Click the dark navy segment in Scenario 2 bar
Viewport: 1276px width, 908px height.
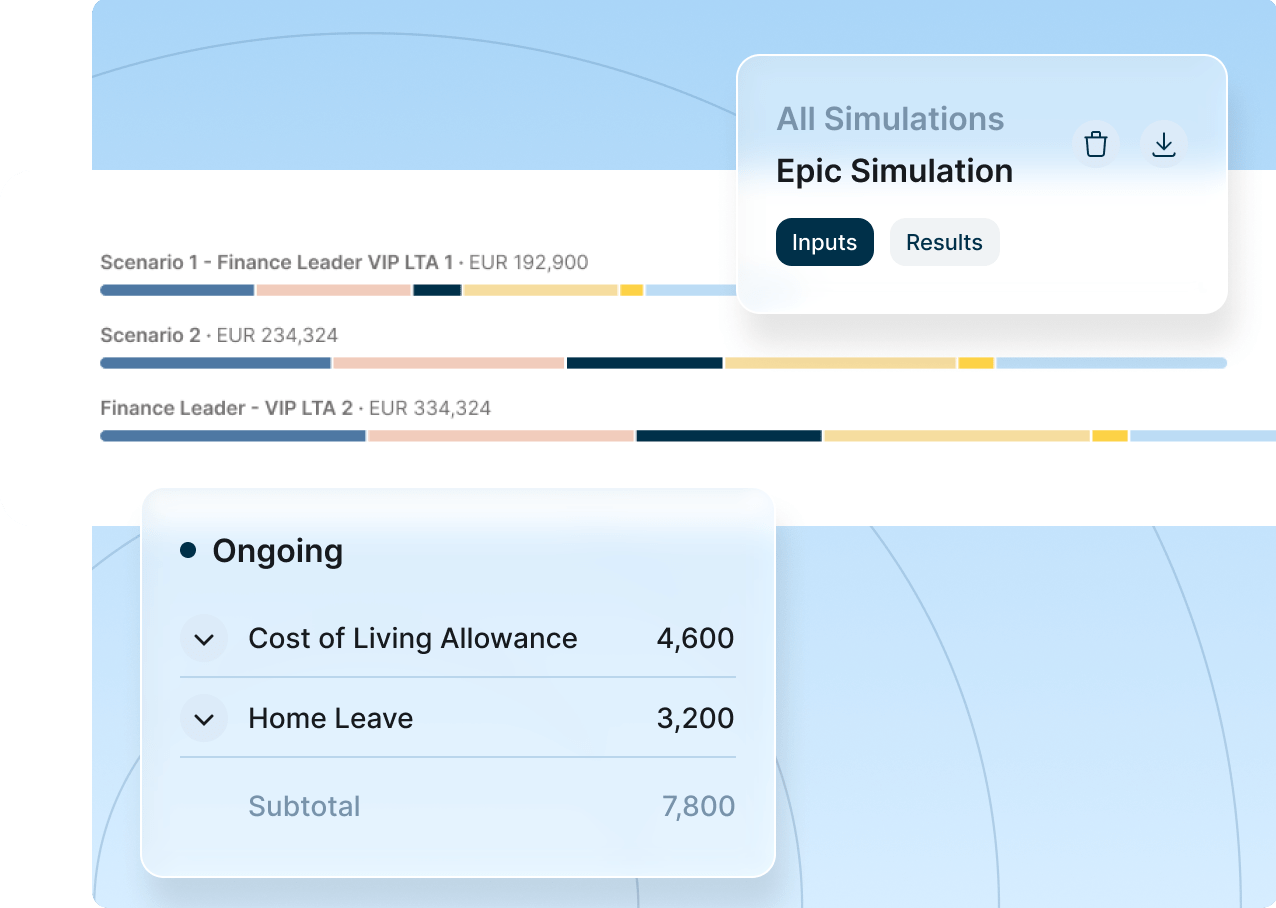pyautogui.click(x=644, y=363)
